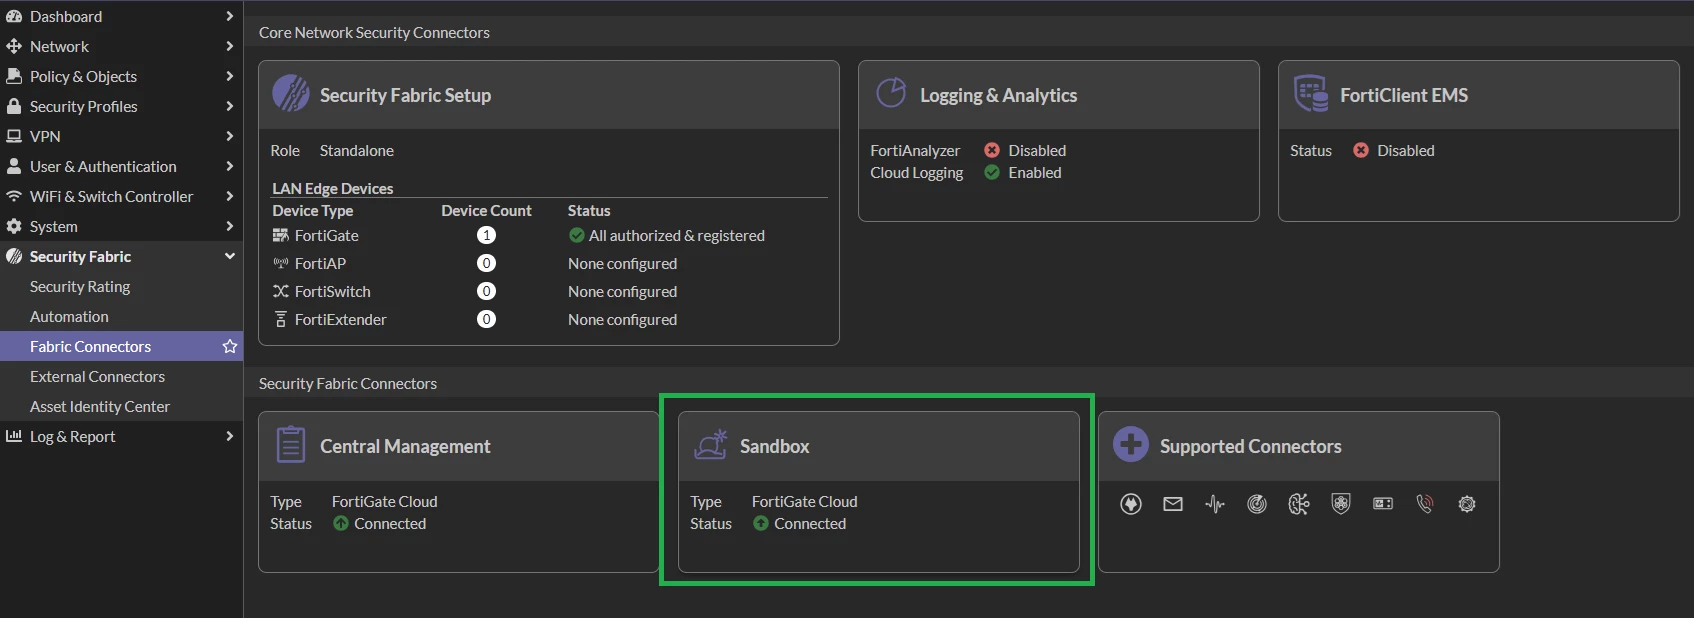Screen dimensions: 1694x618
Task: Expand the WiFi & Switch Controller chevron
Action: click(x=230, y=196)
